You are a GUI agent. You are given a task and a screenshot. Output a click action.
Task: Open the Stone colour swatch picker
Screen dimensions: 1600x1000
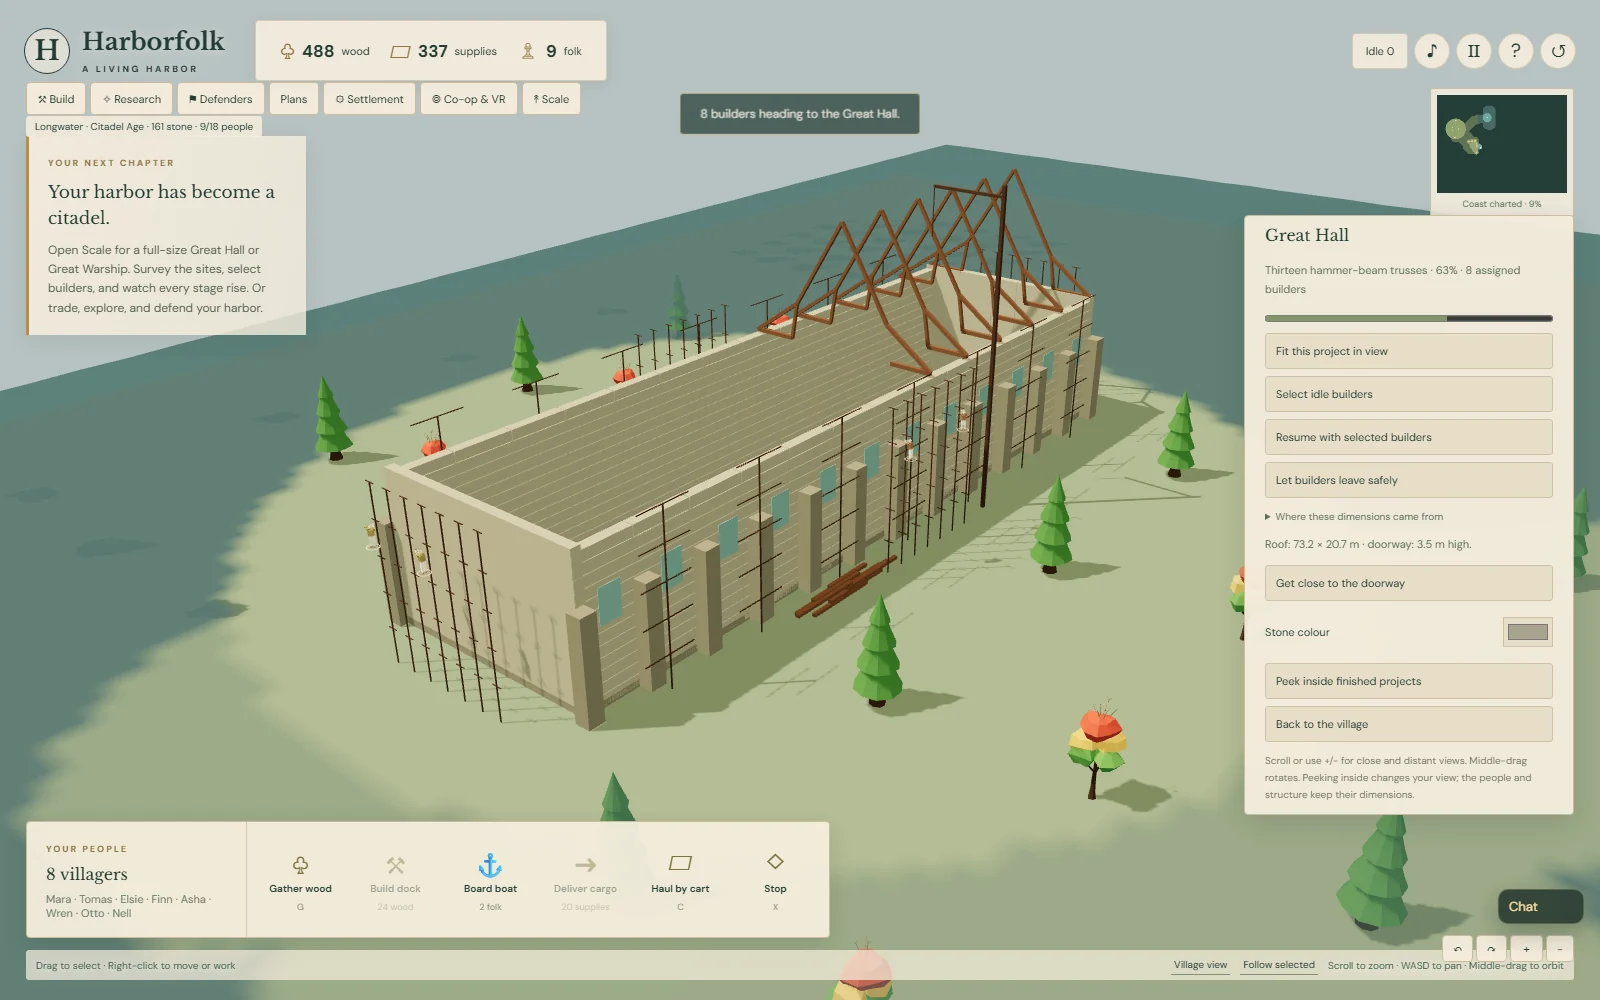pyautogui.click(x=1527, y=632)
